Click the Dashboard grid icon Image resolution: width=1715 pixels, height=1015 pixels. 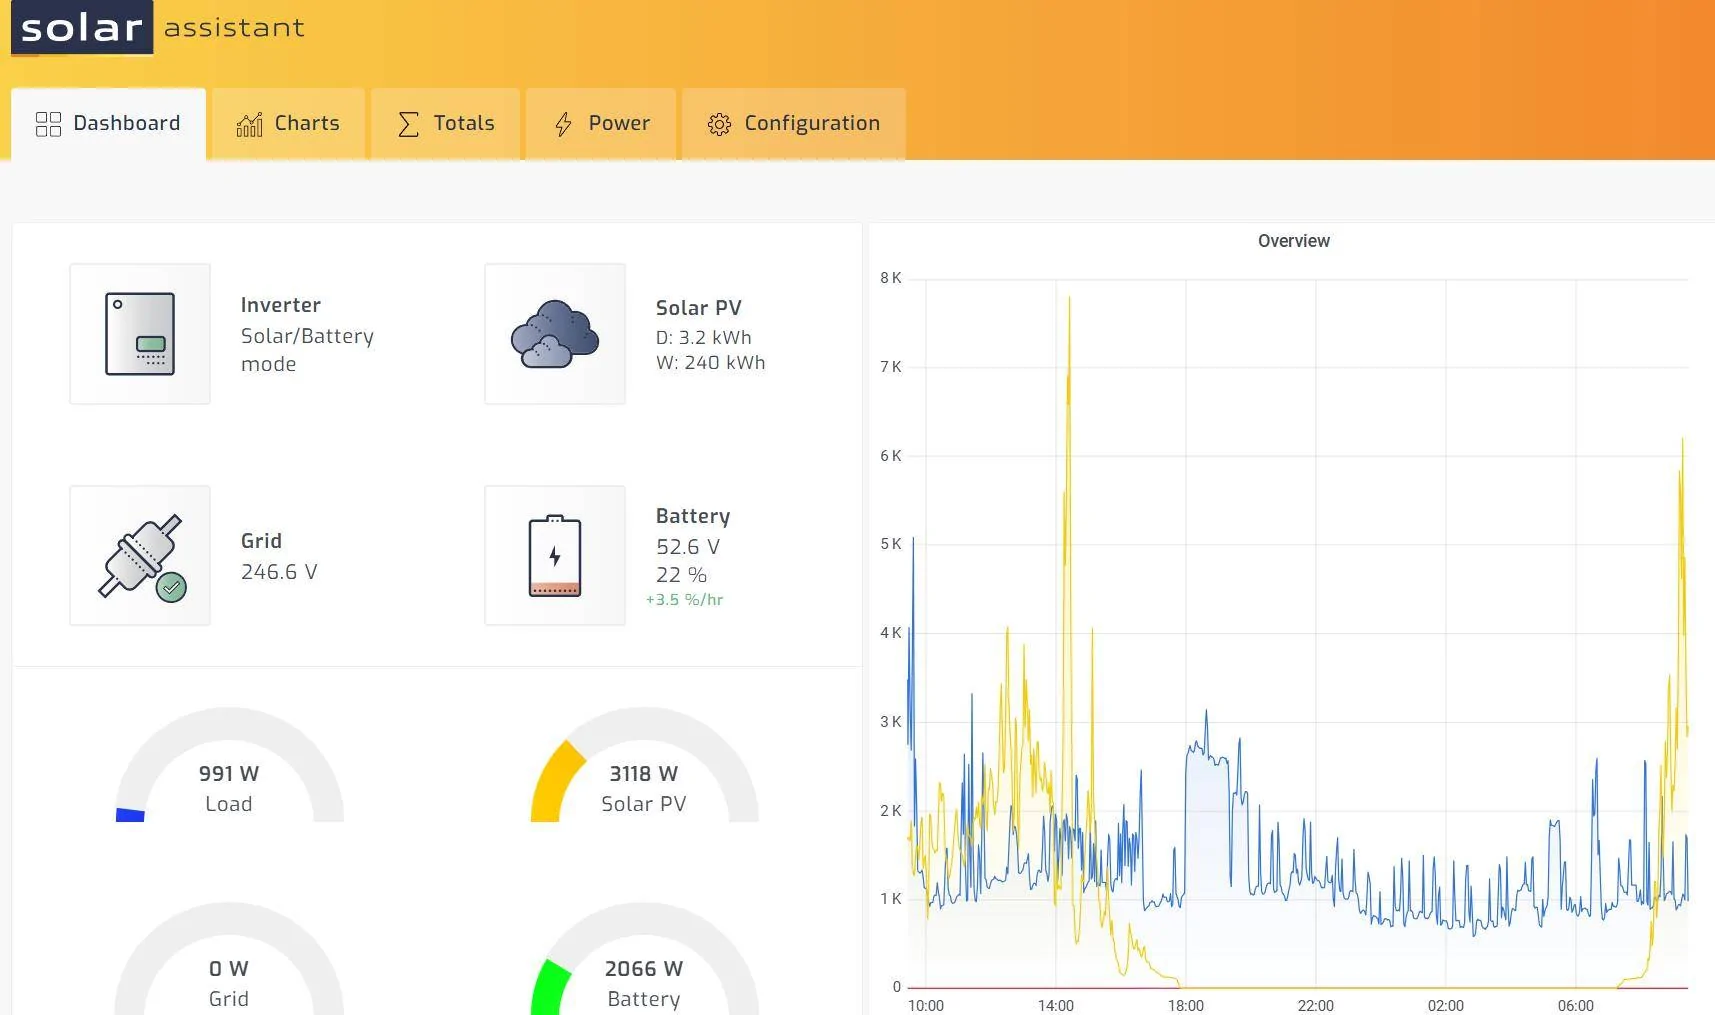[48, 124]
